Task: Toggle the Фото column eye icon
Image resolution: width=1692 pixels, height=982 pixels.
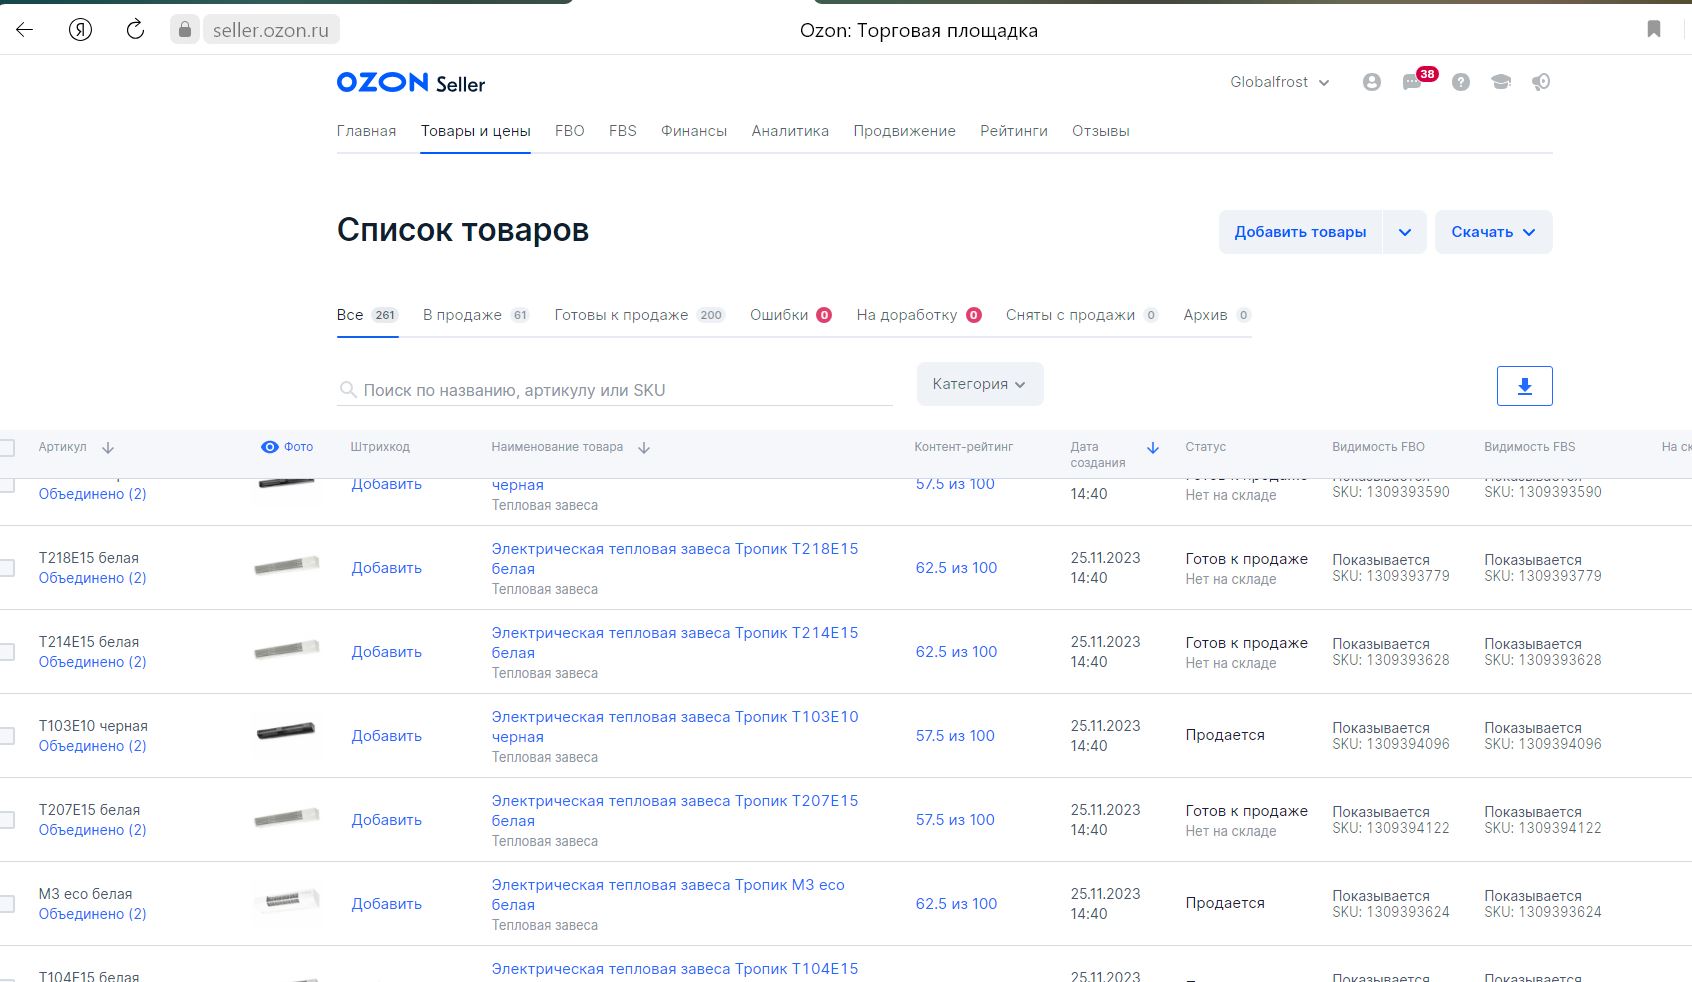Action: click(x=270, y=447)
